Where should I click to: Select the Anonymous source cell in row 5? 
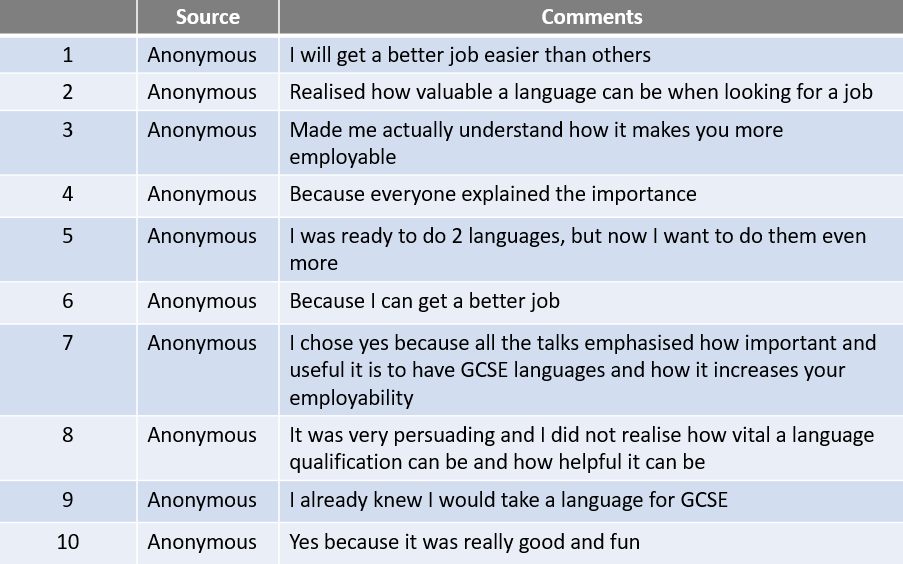tap(202, 236)
